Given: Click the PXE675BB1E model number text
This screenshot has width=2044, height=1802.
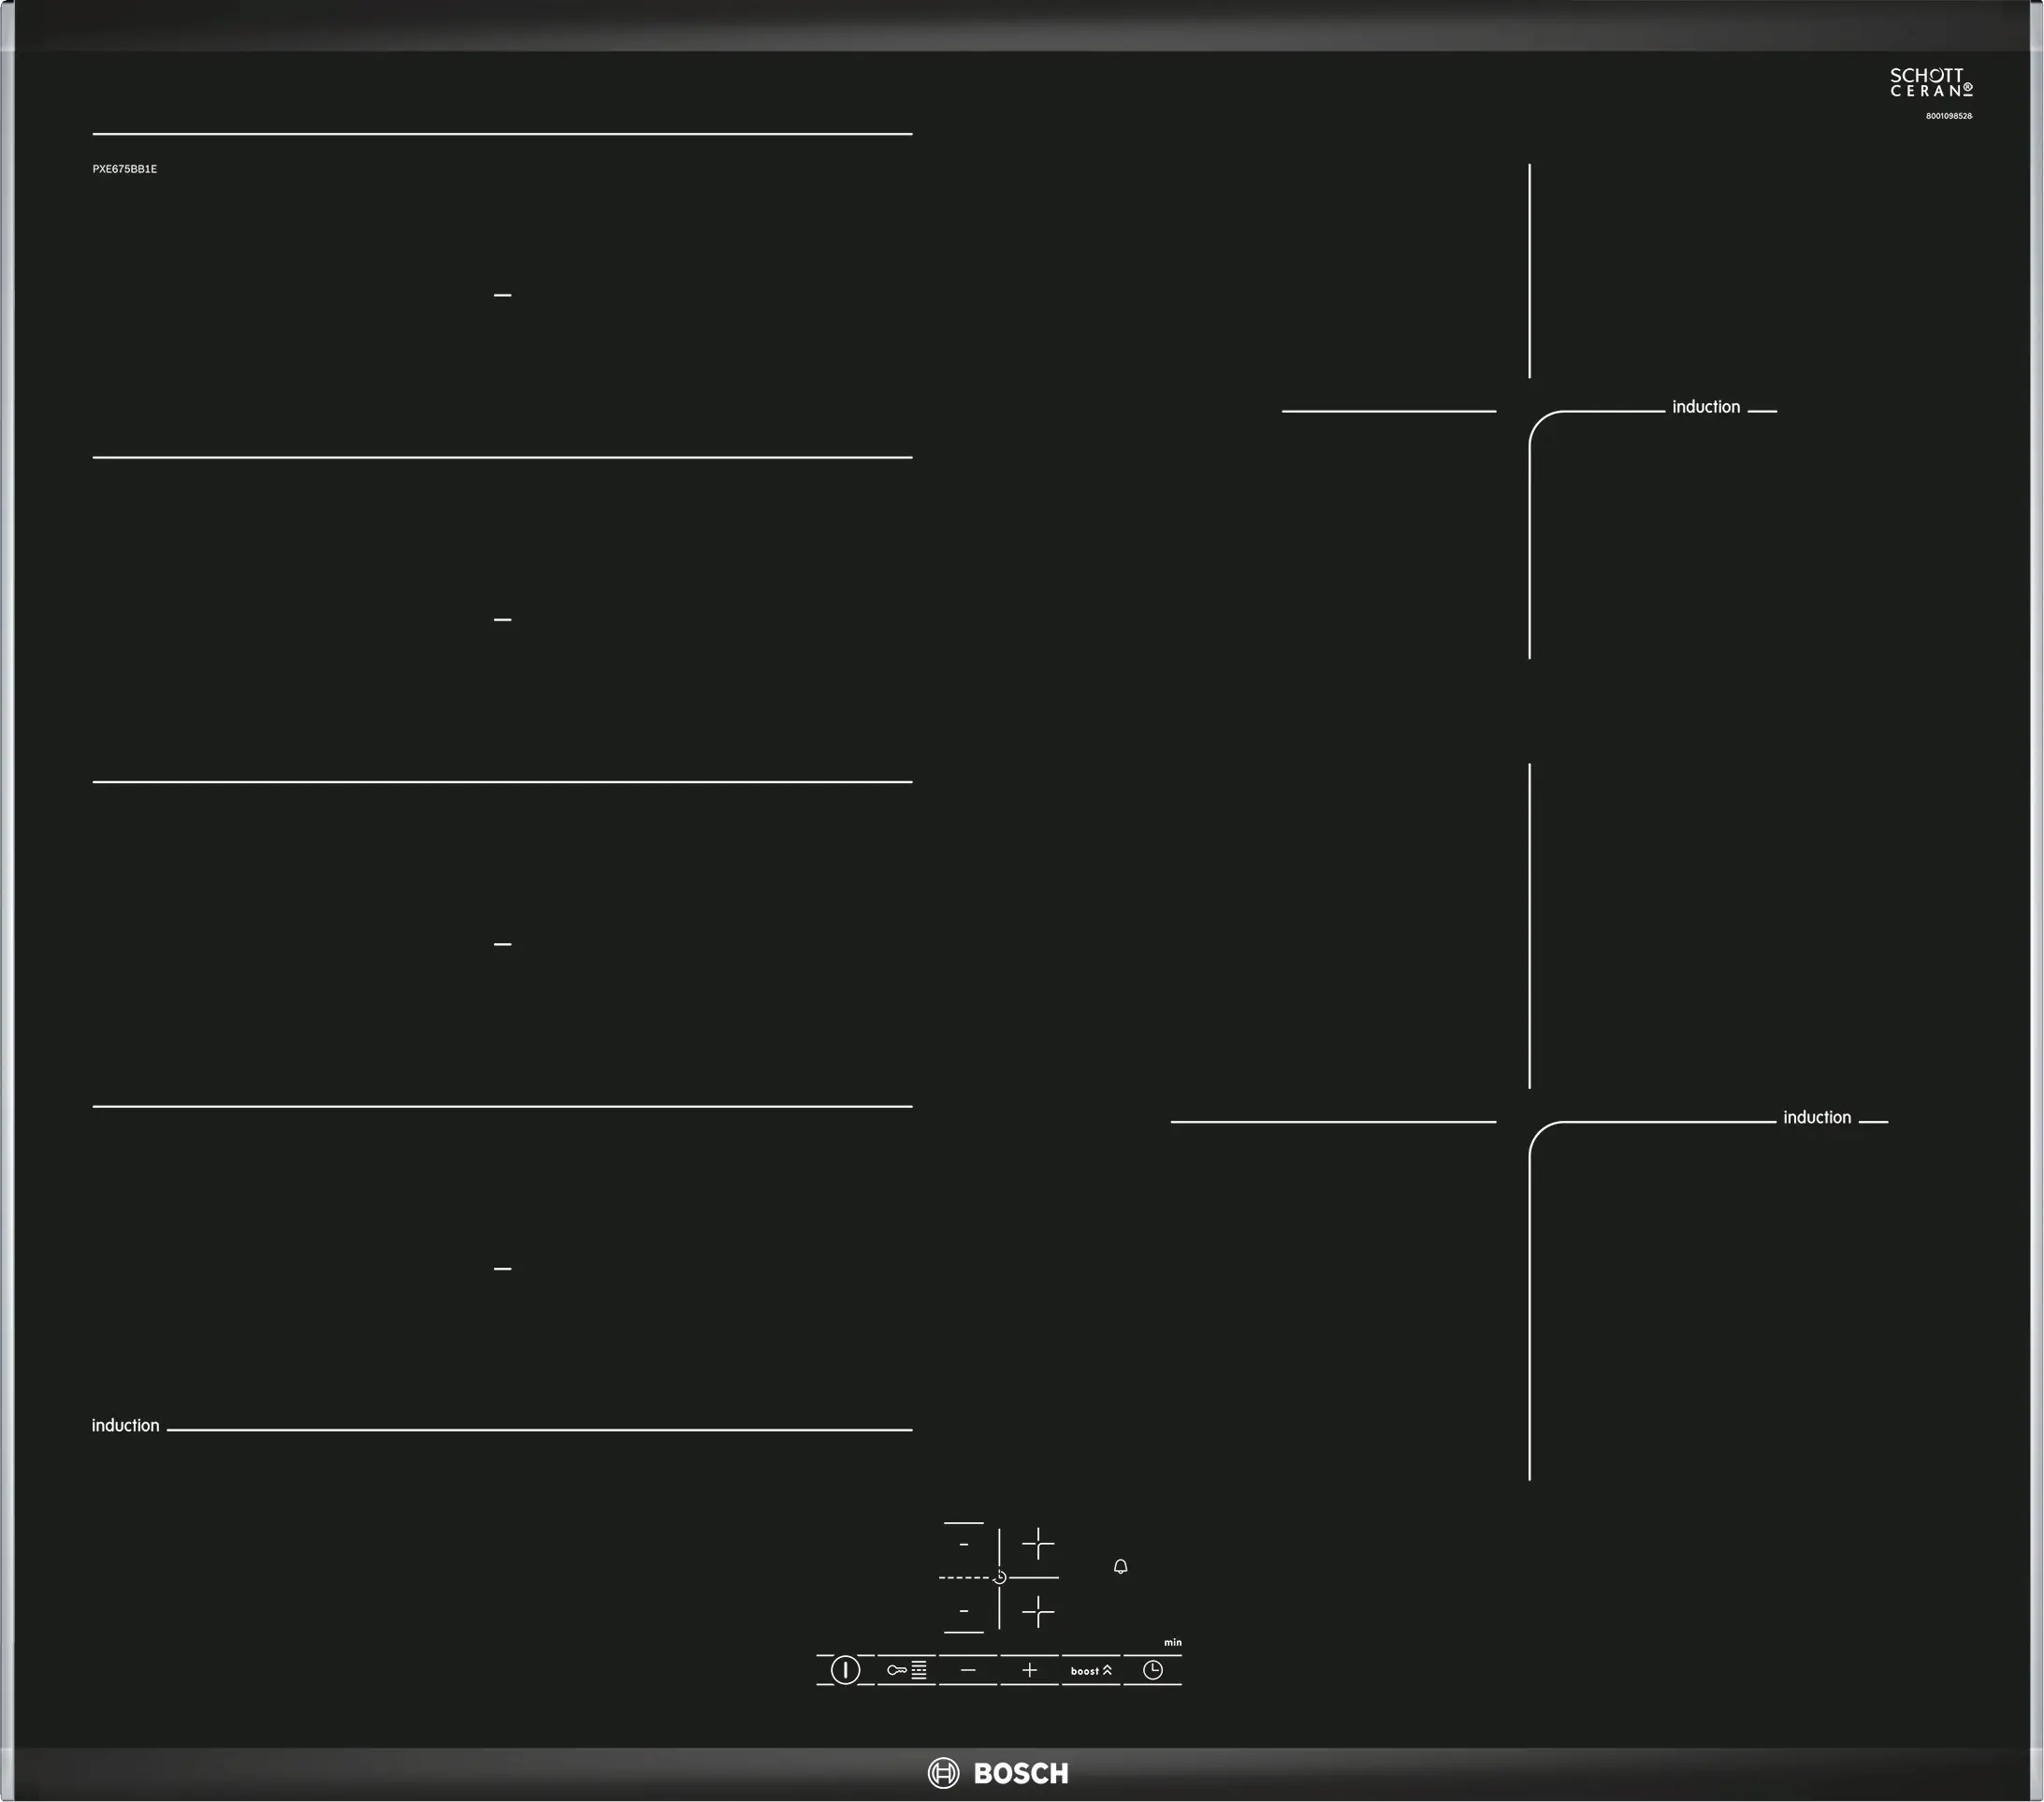Looking at the screenshot, I should pos(125,169).
